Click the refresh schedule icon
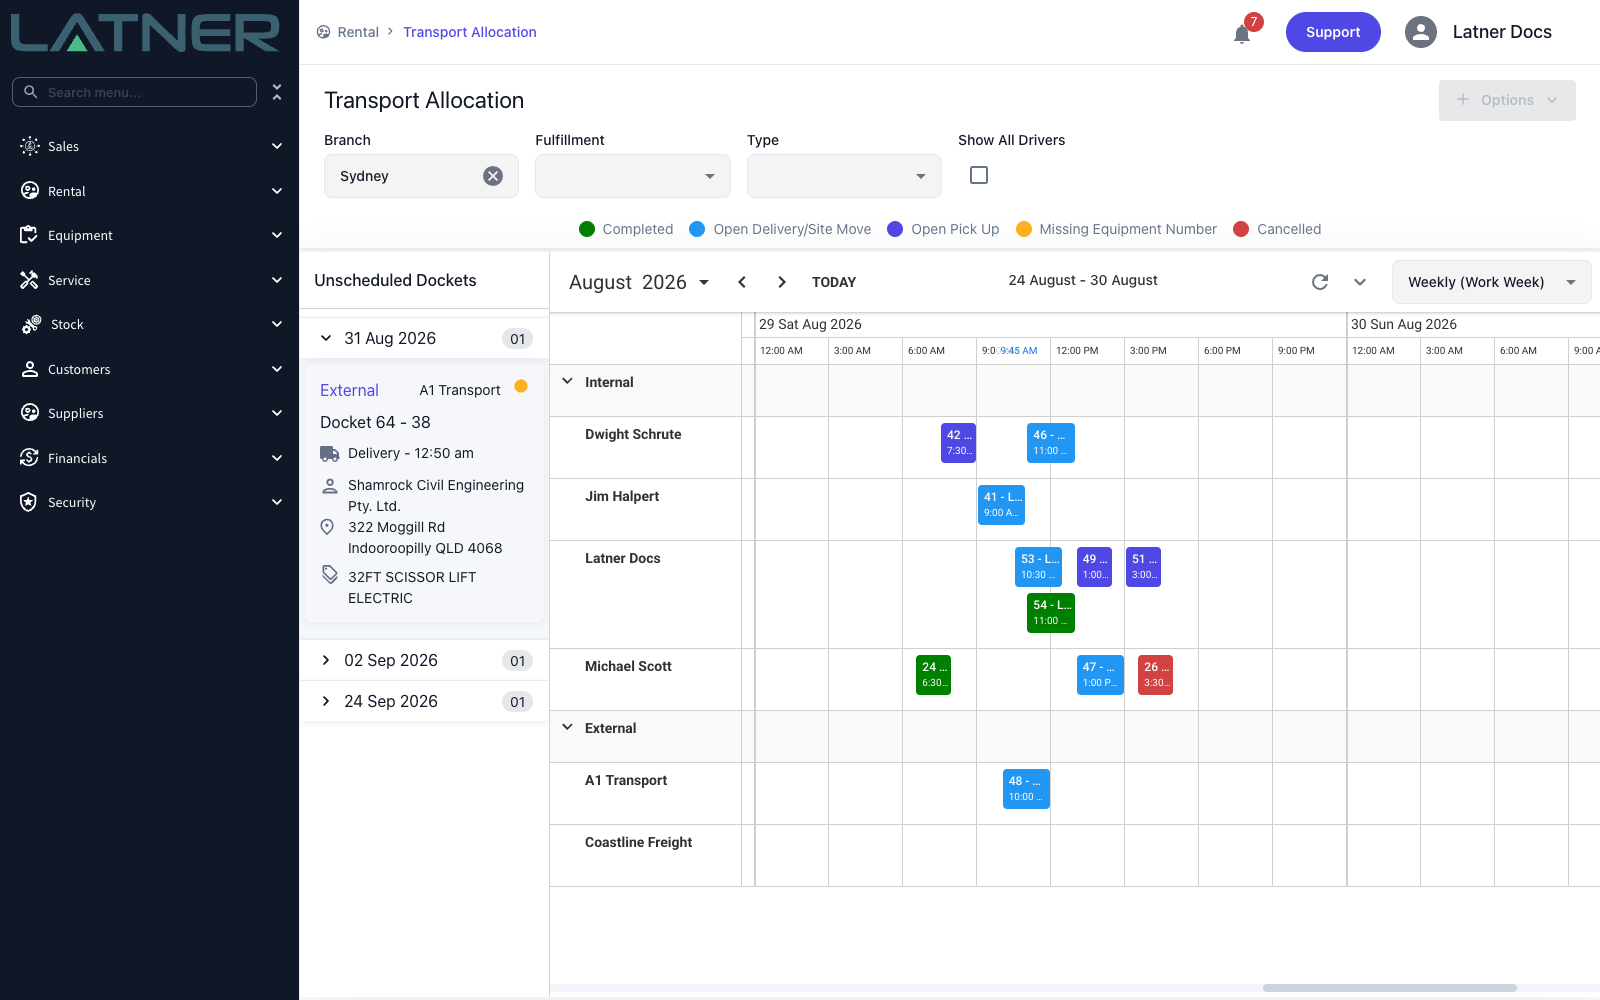The width and height of the screenshot is (1600, 1000). click(x=1320, y=282)
